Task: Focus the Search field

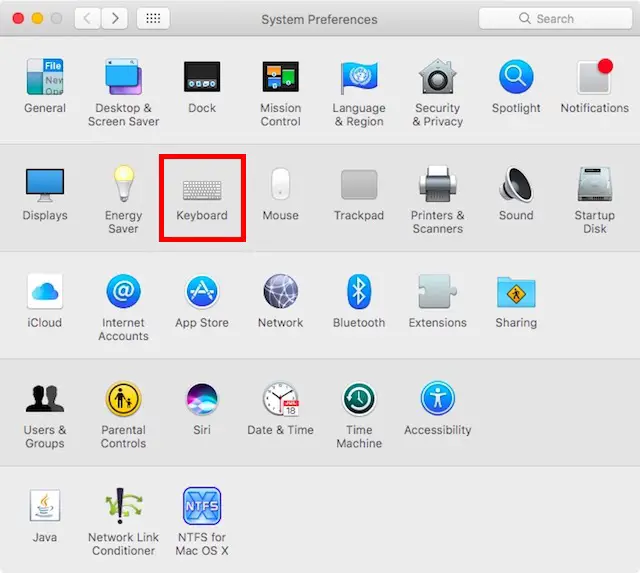Action: 555,18
